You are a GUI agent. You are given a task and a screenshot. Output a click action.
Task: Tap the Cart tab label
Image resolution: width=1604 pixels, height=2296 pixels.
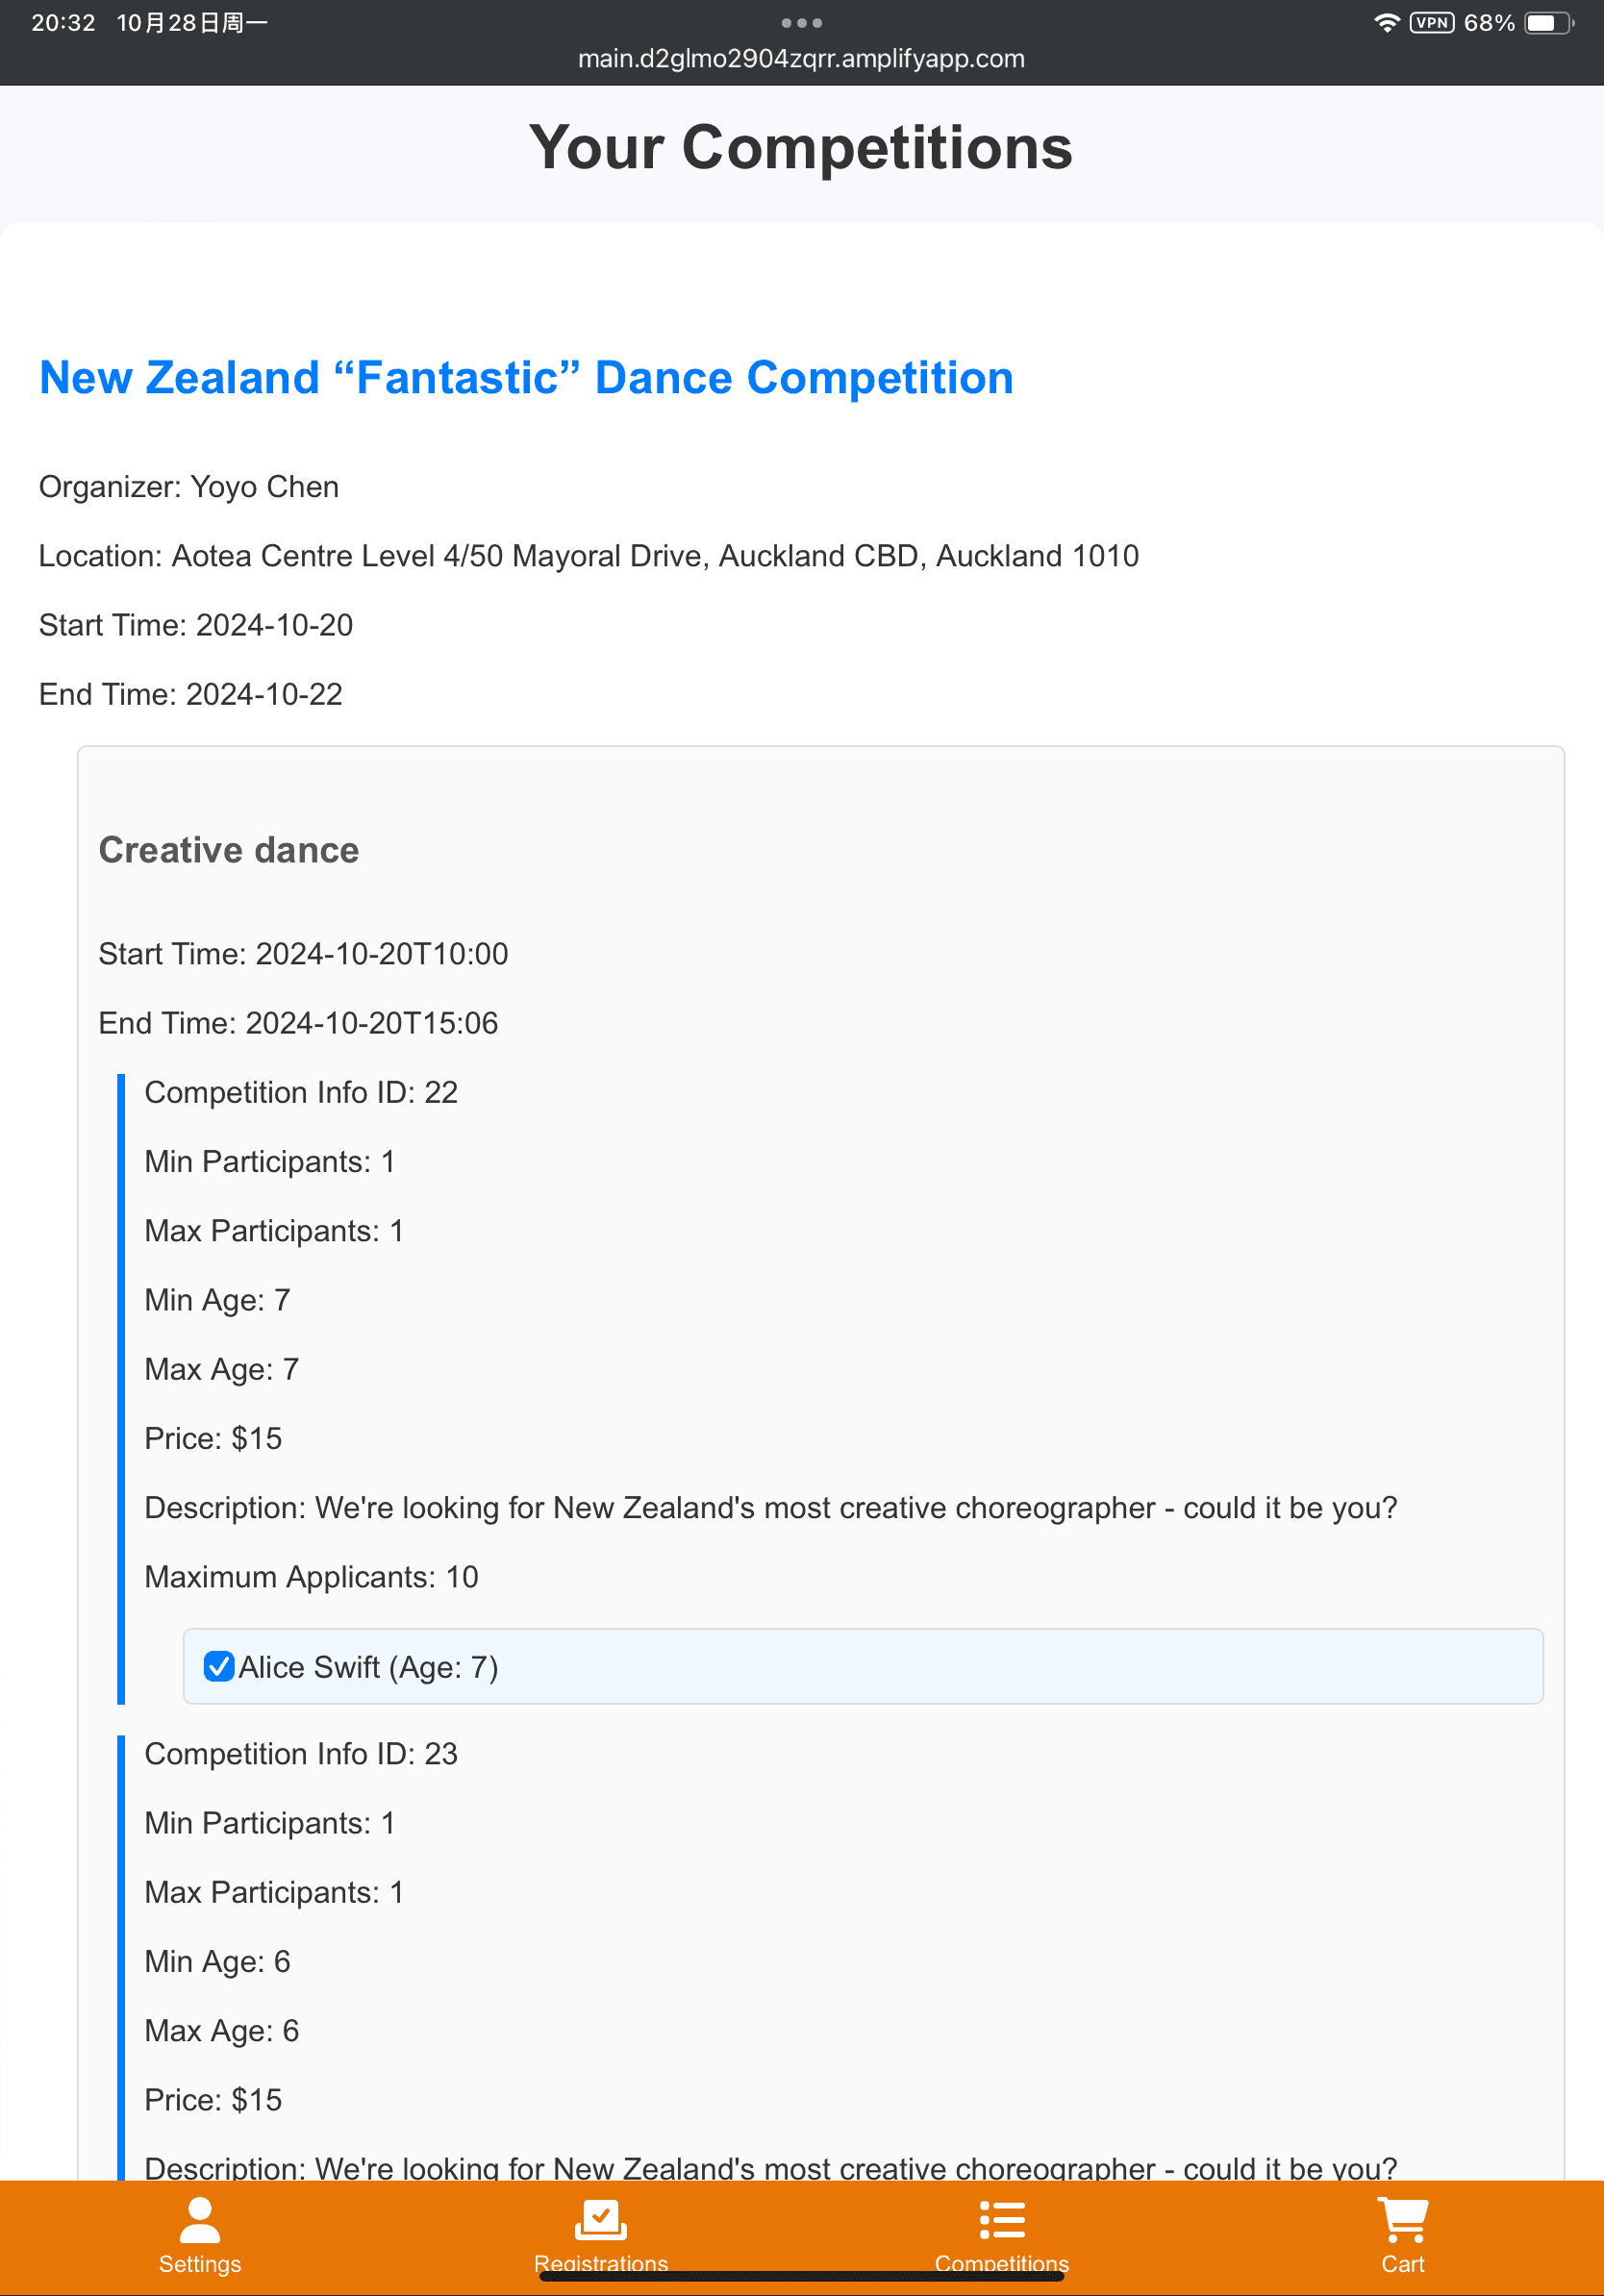coord(1402,2264)
